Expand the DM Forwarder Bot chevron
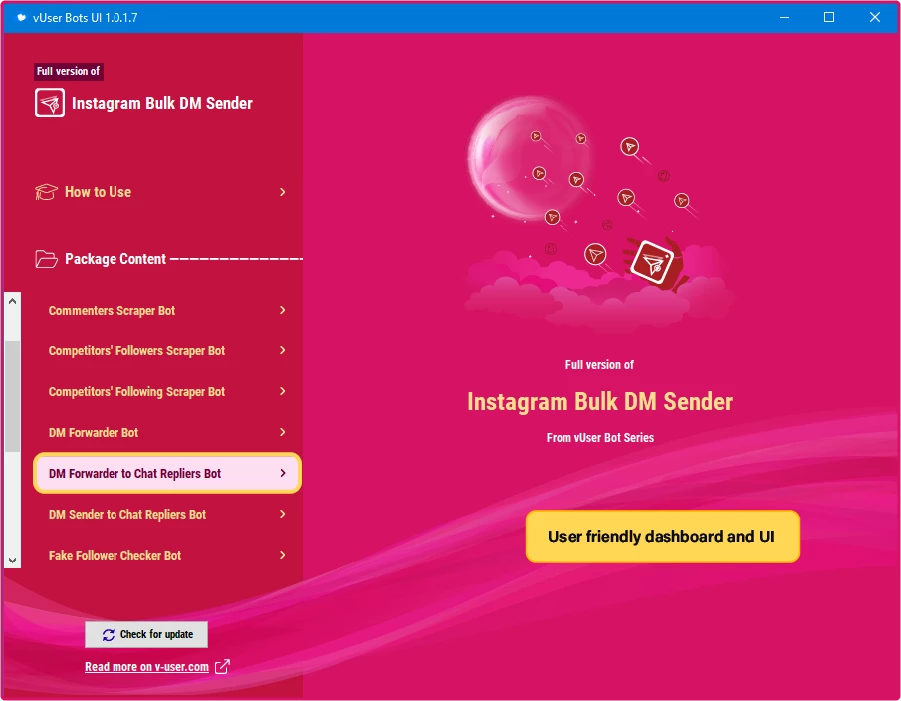Viewport: 901px width, 701px height. tap(283, 432)
